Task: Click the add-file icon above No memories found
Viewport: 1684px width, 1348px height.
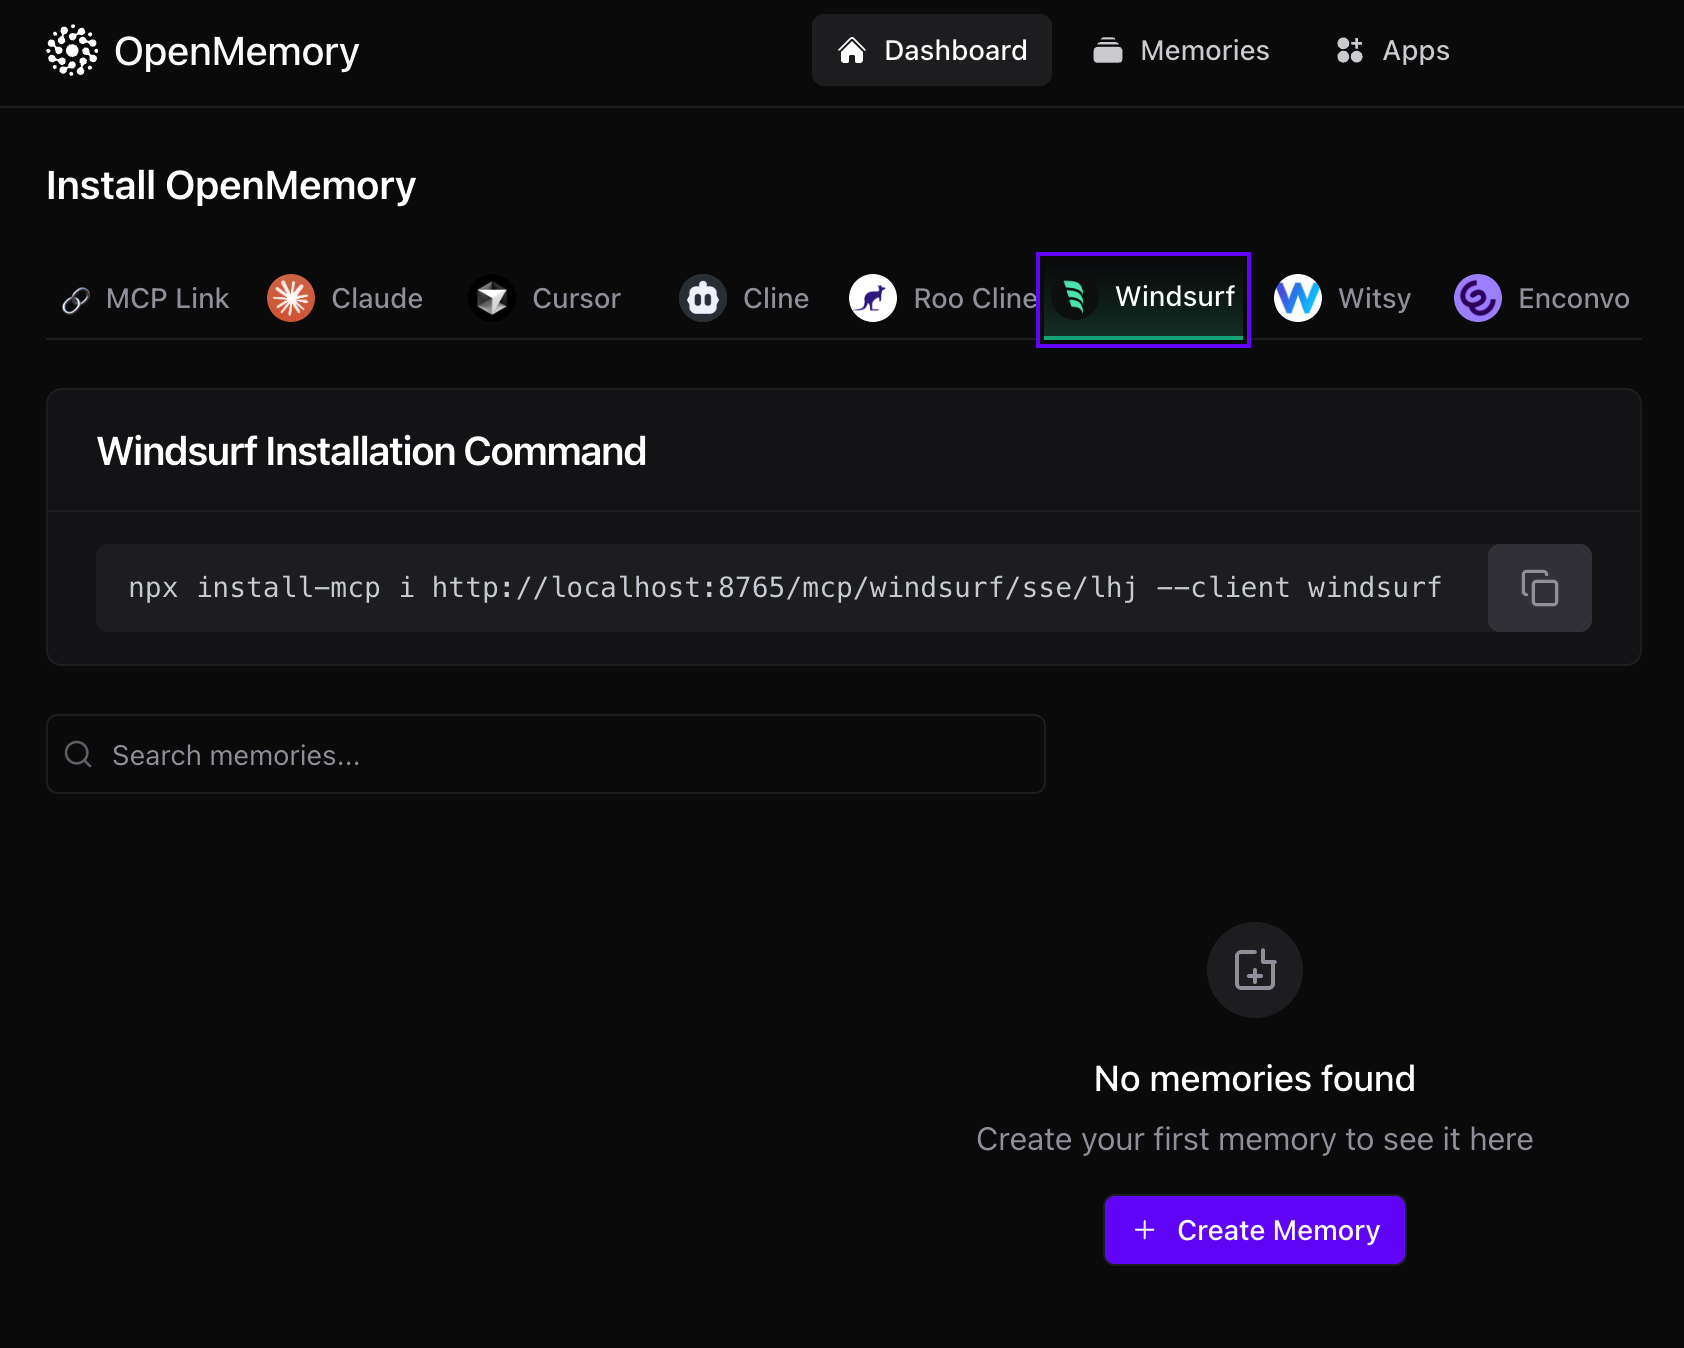Action: tap(1255, 970)
